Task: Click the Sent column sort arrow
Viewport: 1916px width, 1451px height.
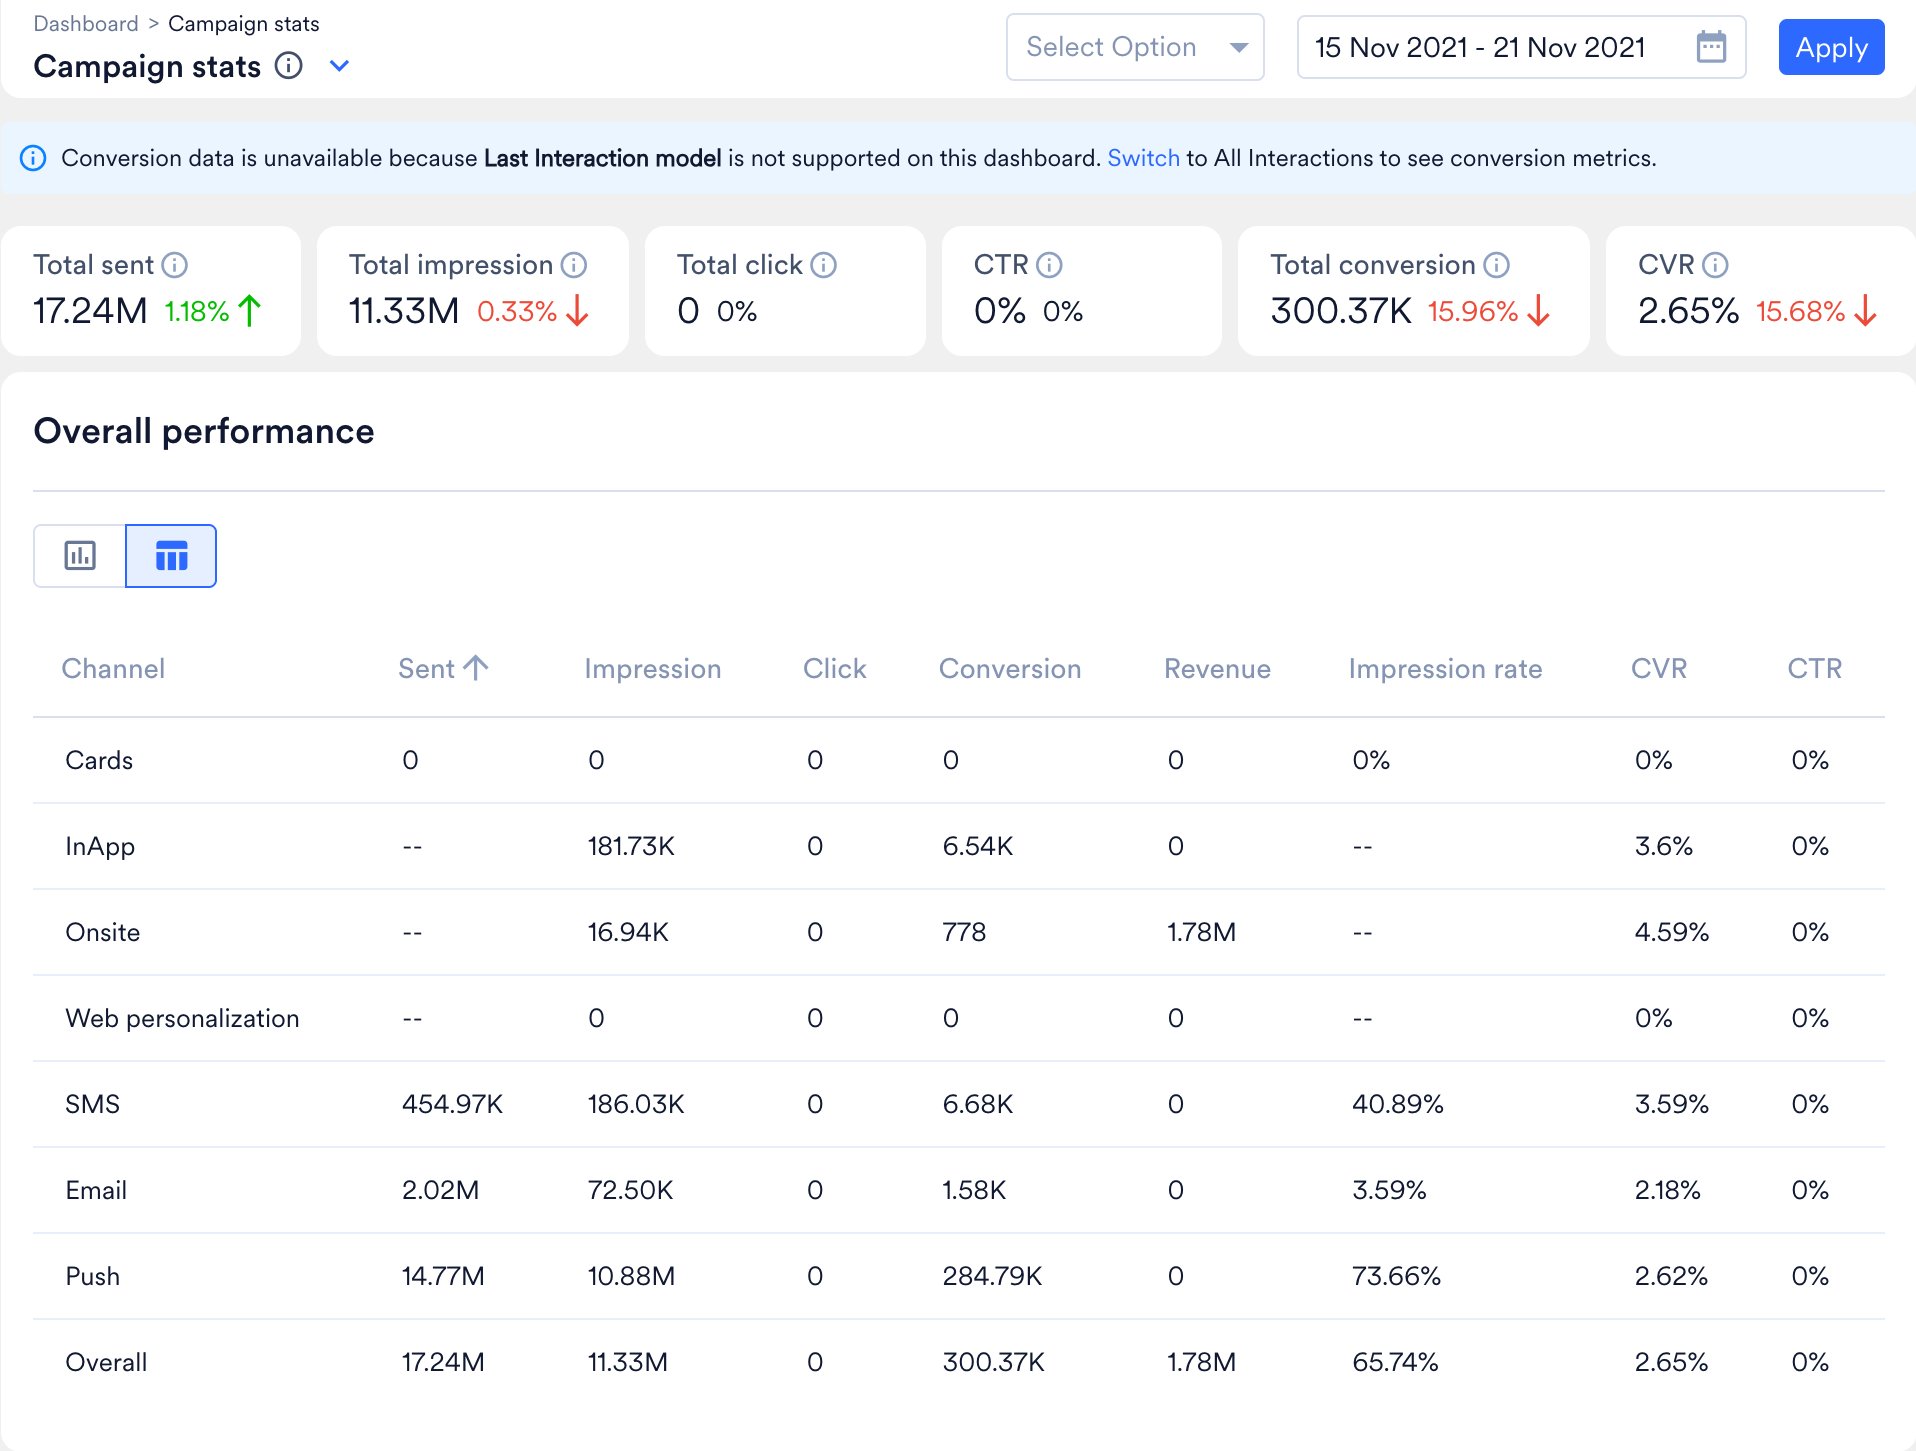Action: pos(476,668)
